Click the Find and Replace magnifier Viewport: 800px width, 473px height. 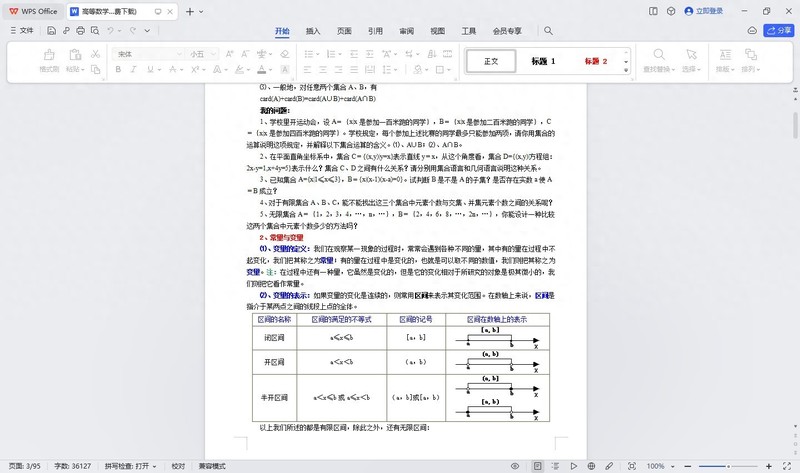[659, 54]
